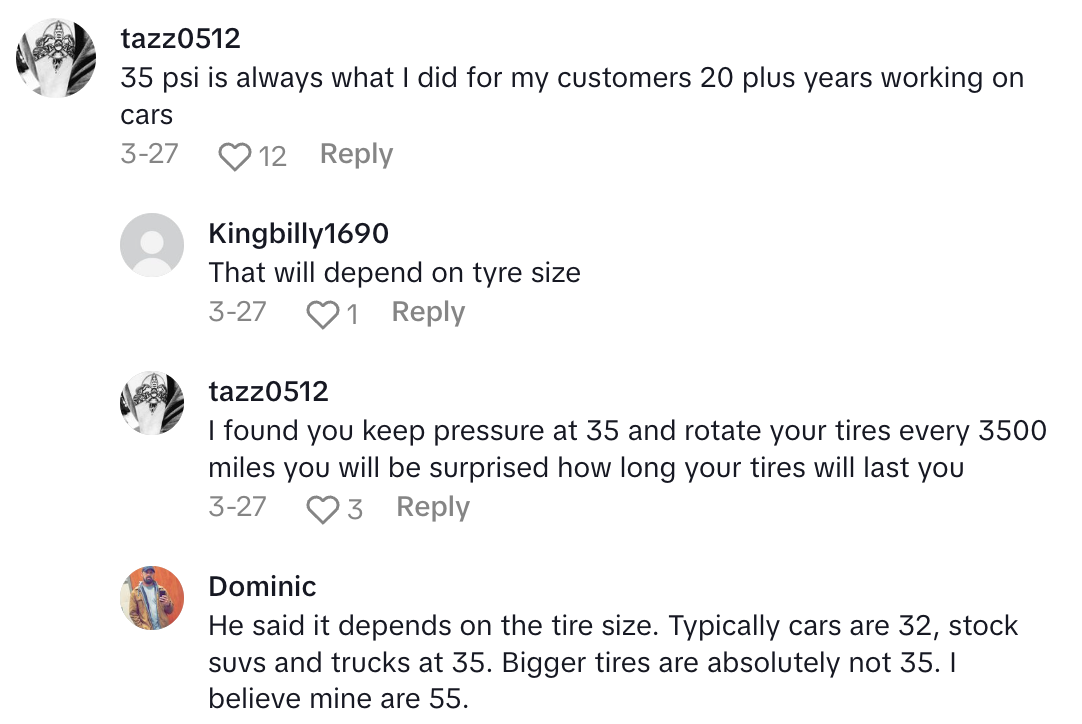Expand Dominic's comment about tire sizes
Image resolution: width=1082 pixels, height=724 pixels.
pyautogui.click(x=600, y=660)
